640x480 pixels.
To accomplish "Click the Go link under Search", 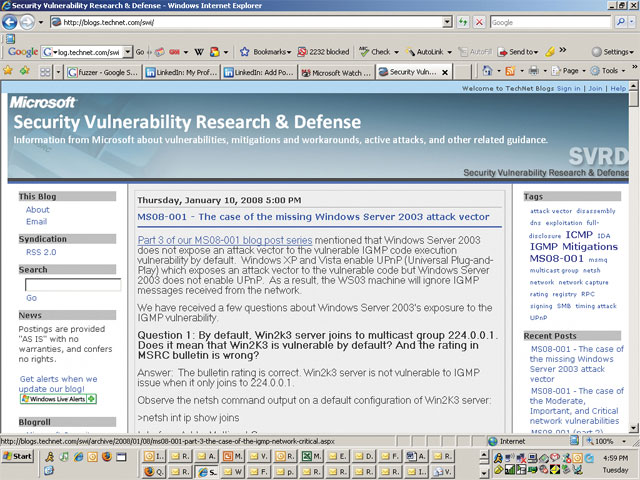I will (31, 298).
